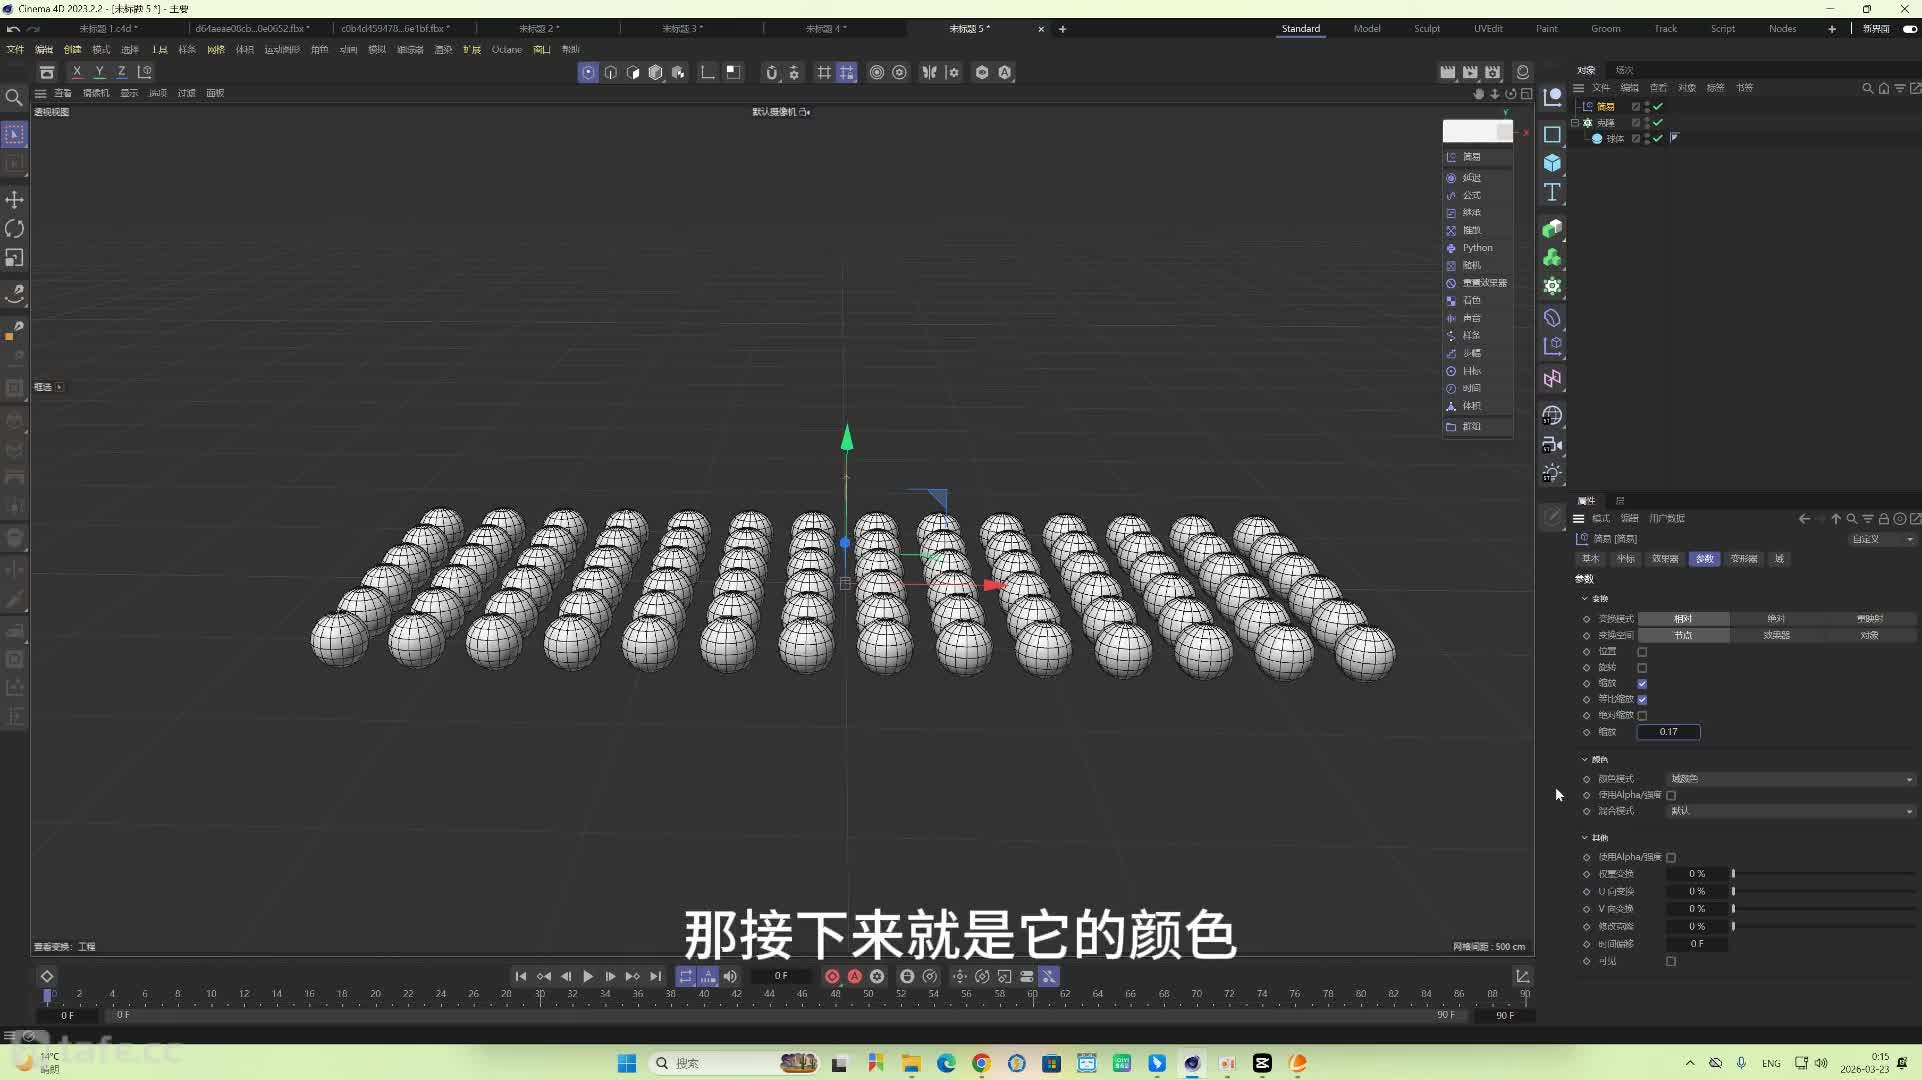Select Python effector in the effector list
This screenshot has height=1080, width=1922.
(1477, 248)
